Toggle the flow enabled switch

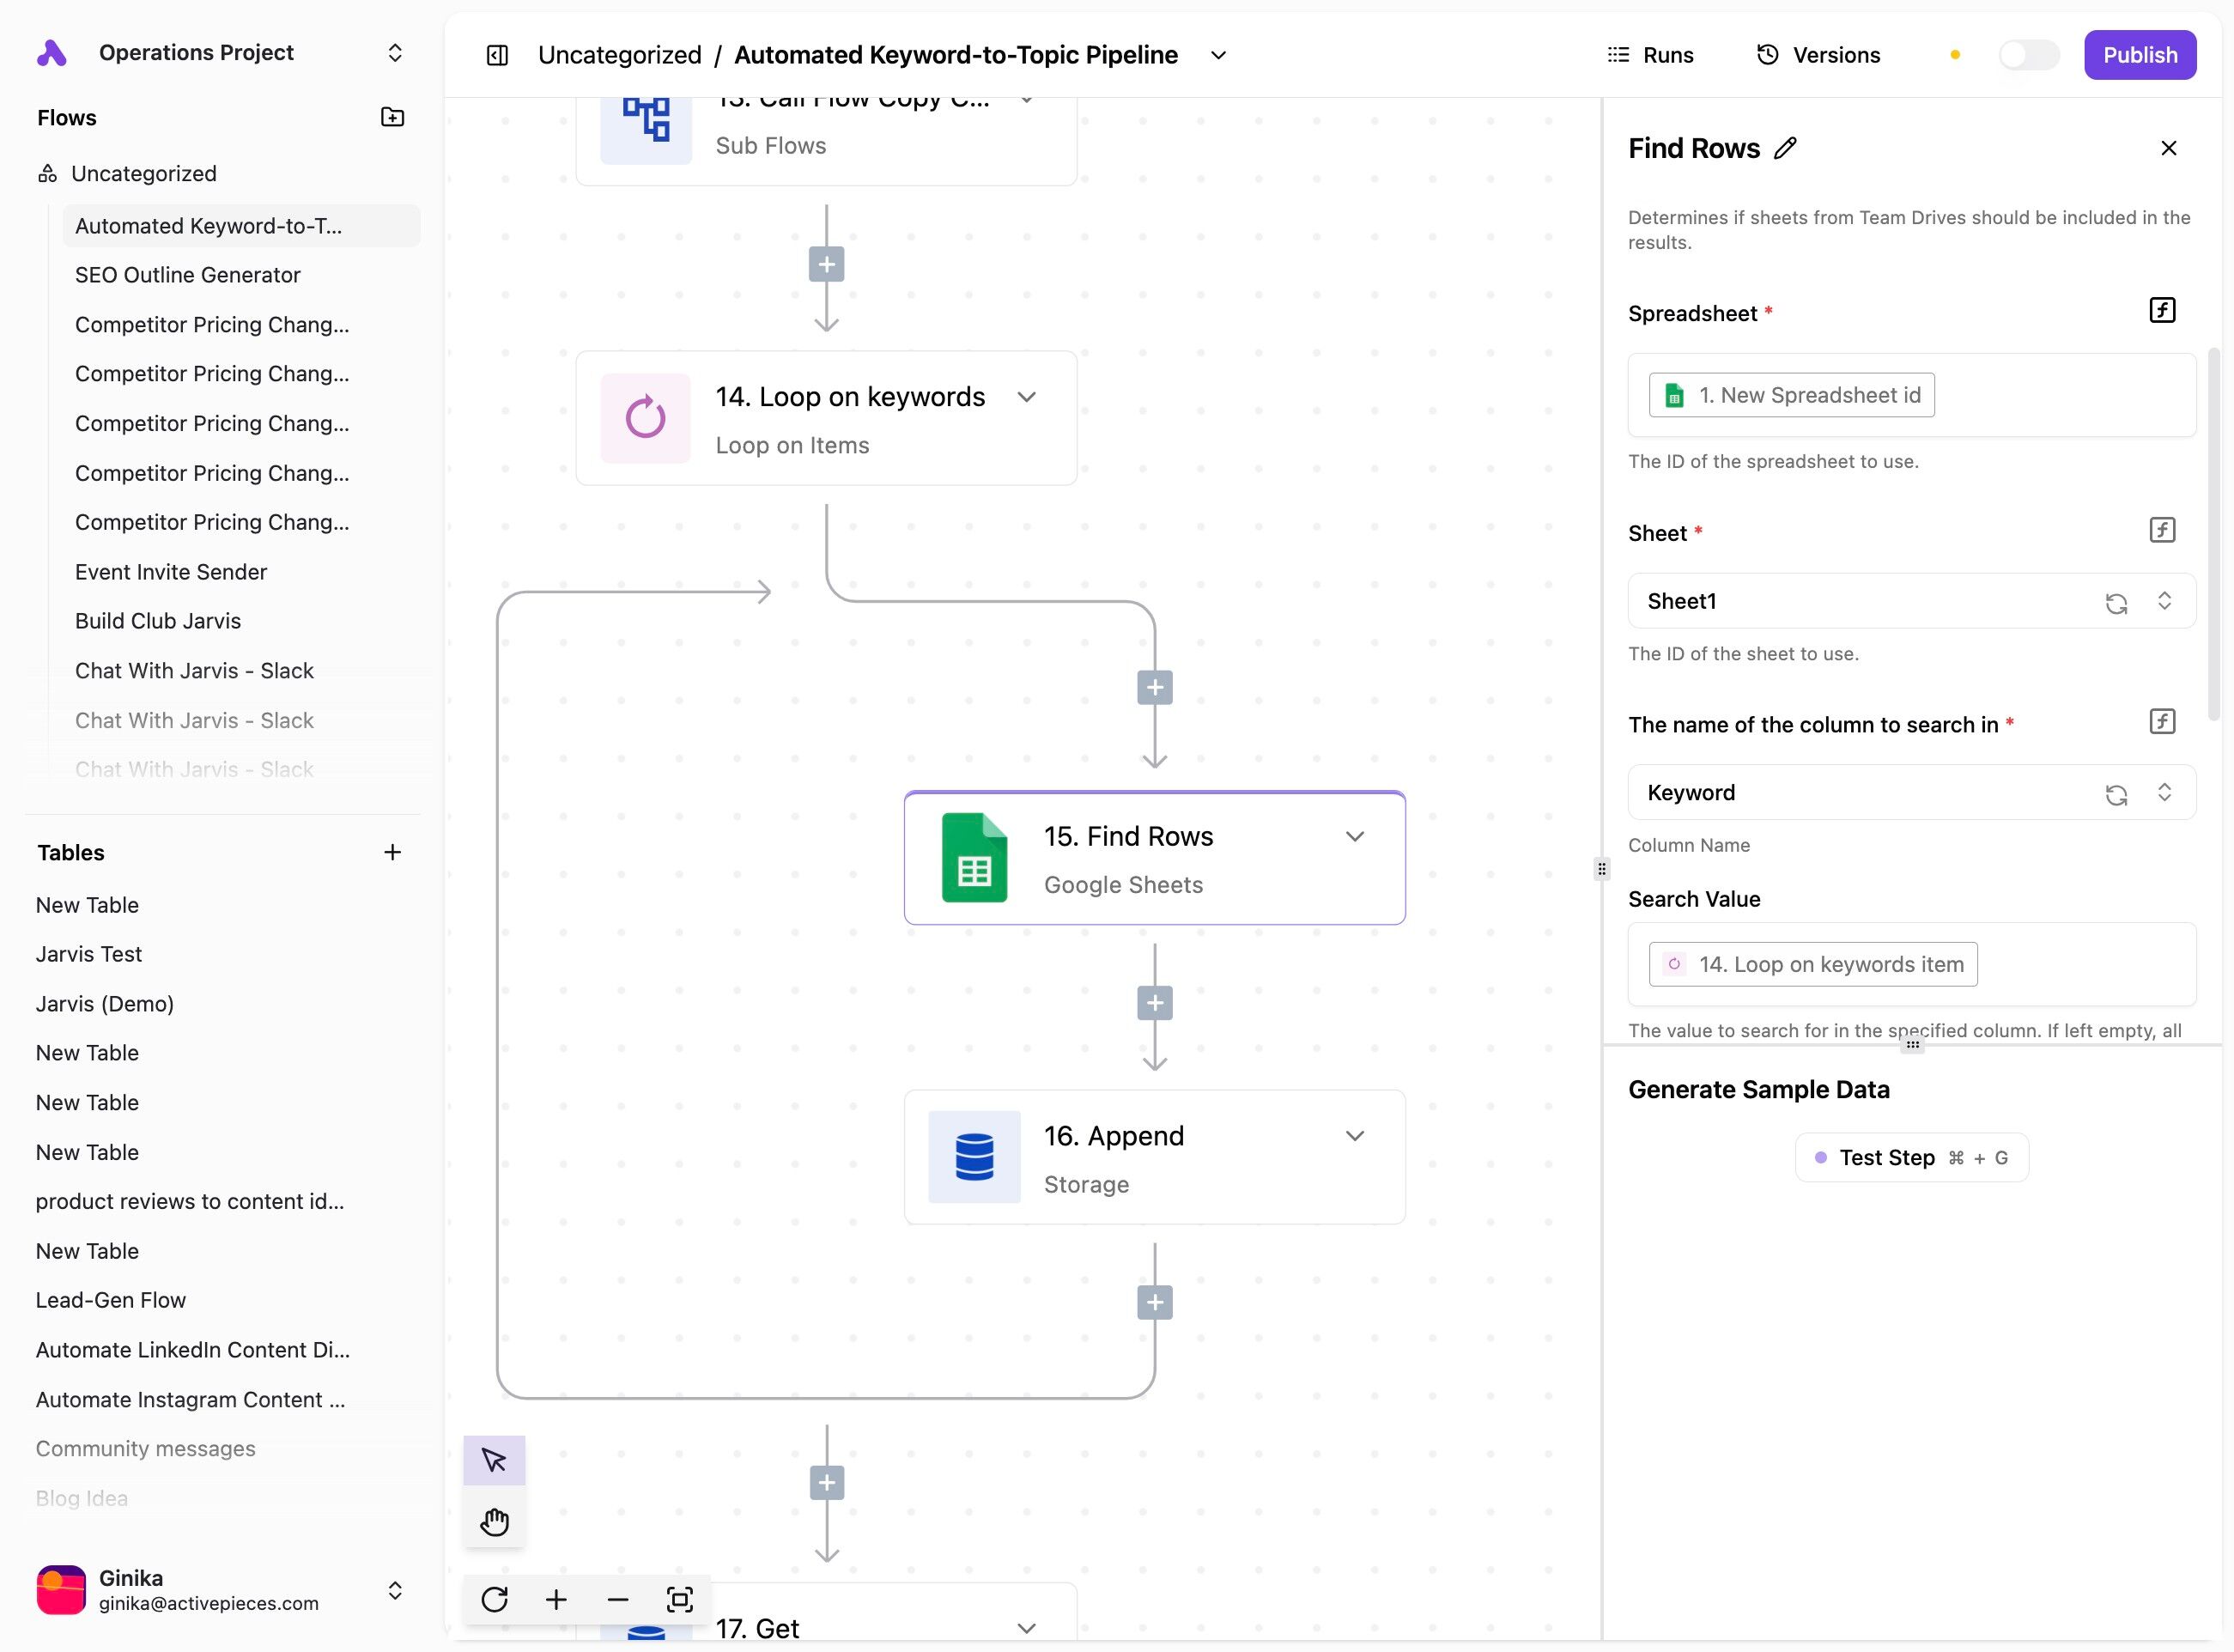(2028, 55)
